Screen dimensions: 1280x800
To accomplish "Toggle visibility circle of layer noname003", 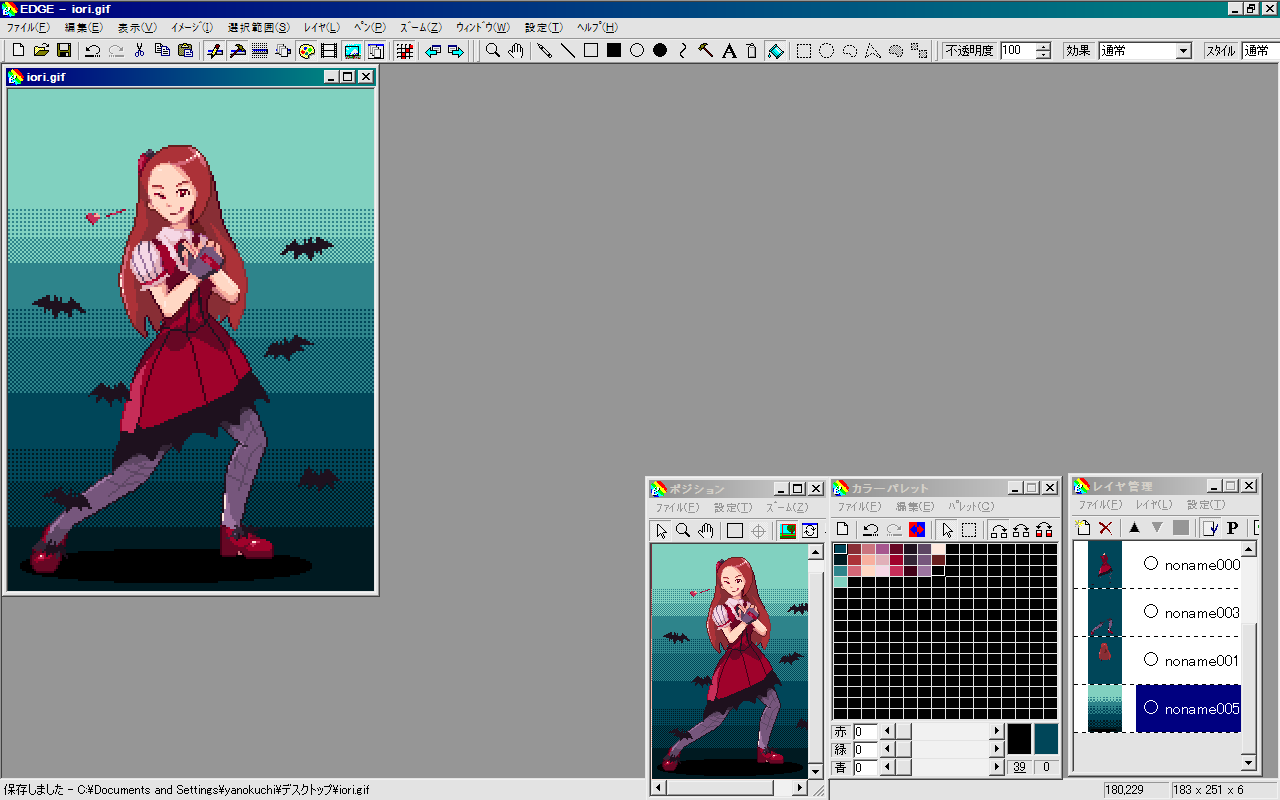I will 1150,612.
